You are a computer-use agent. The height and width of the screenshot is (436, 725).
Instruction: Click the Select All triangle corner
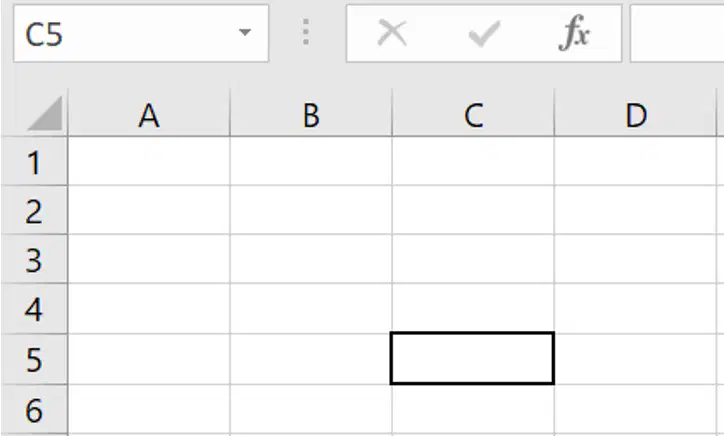(45, 113)
